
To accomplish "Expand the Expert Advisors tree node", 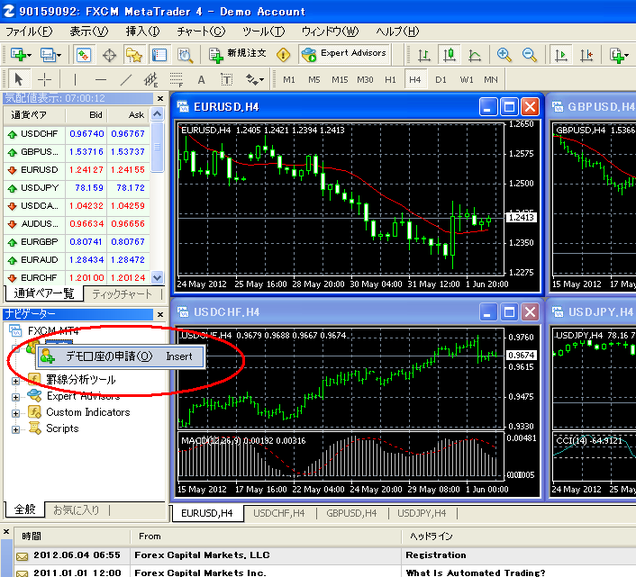I will click(15, 397).
